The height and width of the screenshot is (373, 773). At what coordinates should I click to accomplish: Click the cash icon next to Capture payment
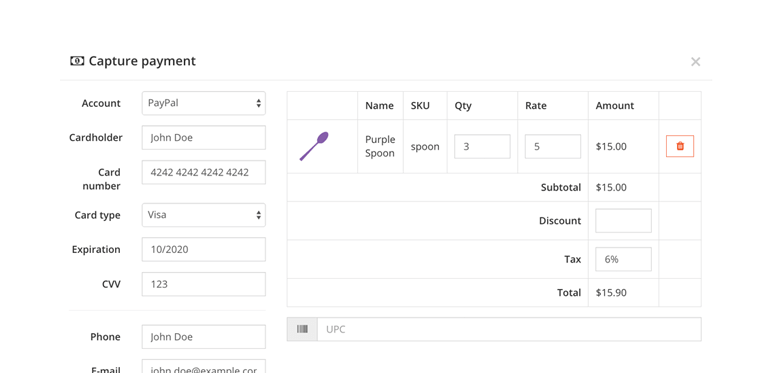[x=77, y=61]
